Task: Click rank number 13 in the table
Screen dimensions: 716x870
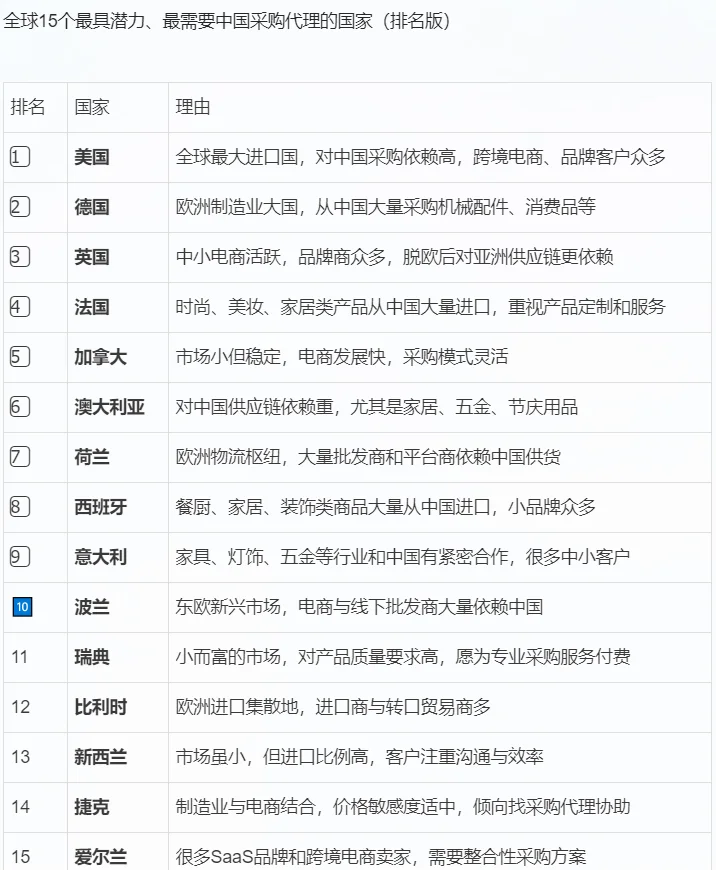Action: click(x=20, y=757)
